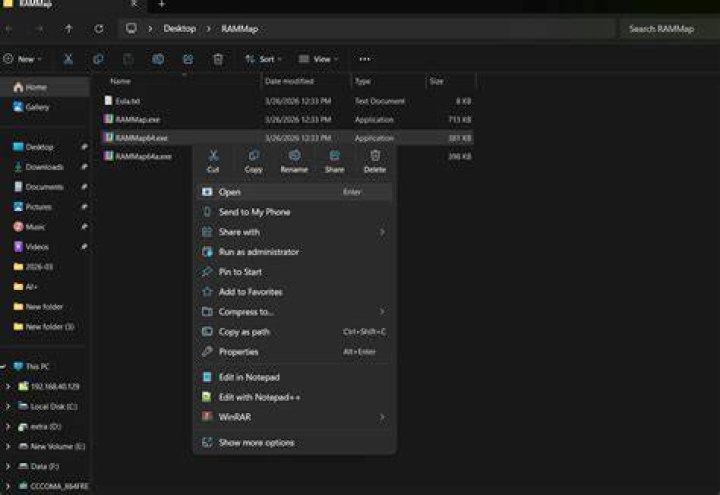Select the Eula.txt file
720x495 pixels.
pos(287,101)
